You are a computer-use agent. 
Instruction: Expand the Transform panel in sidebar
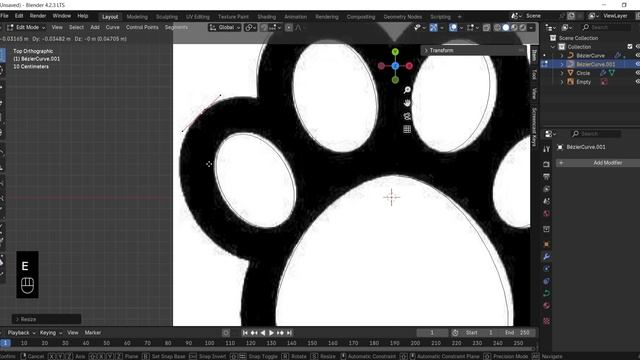tap(473, 50)
